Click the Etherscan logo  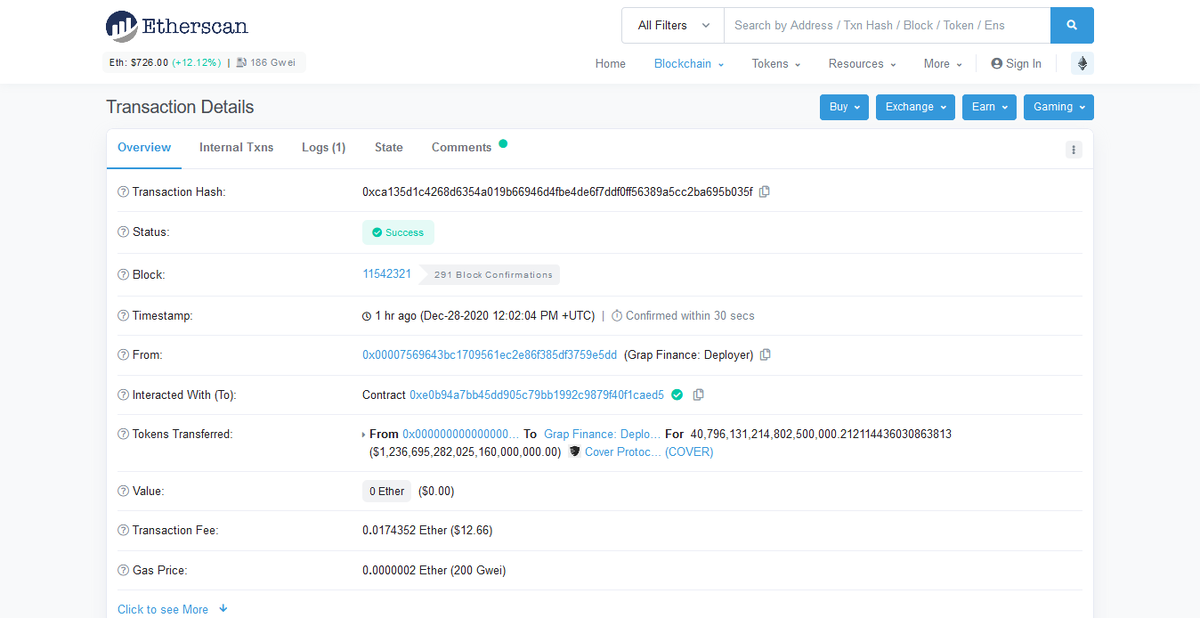[176, 25]
